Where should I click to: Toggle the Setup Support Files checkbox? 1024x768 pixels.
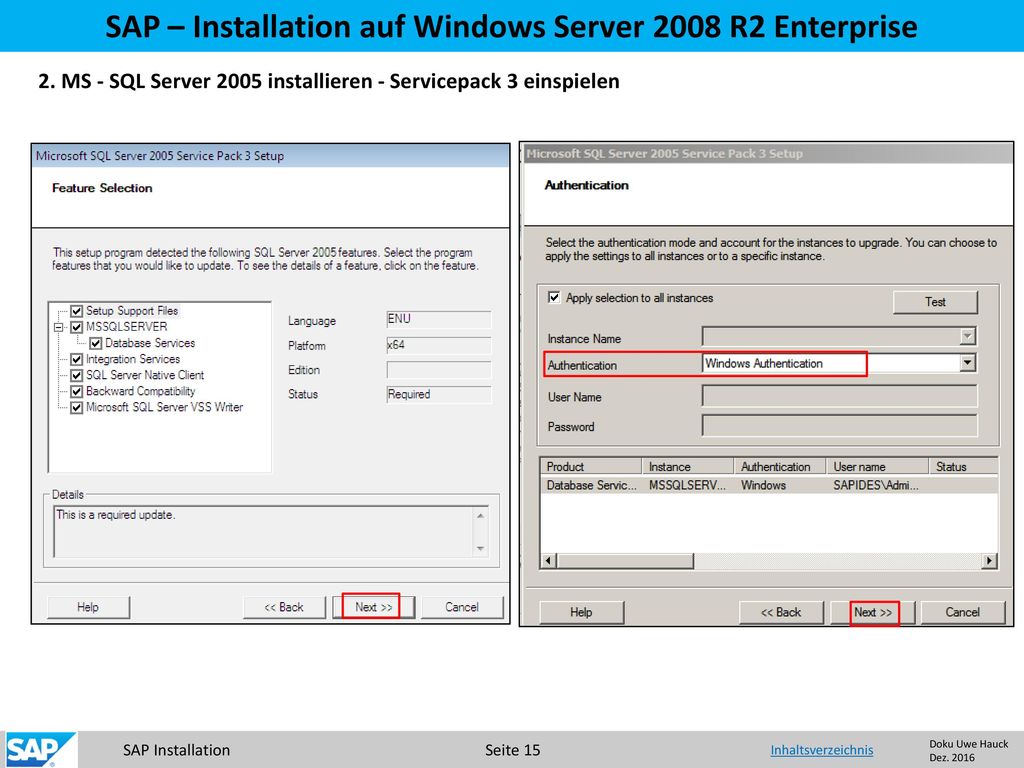pos(76,311)
